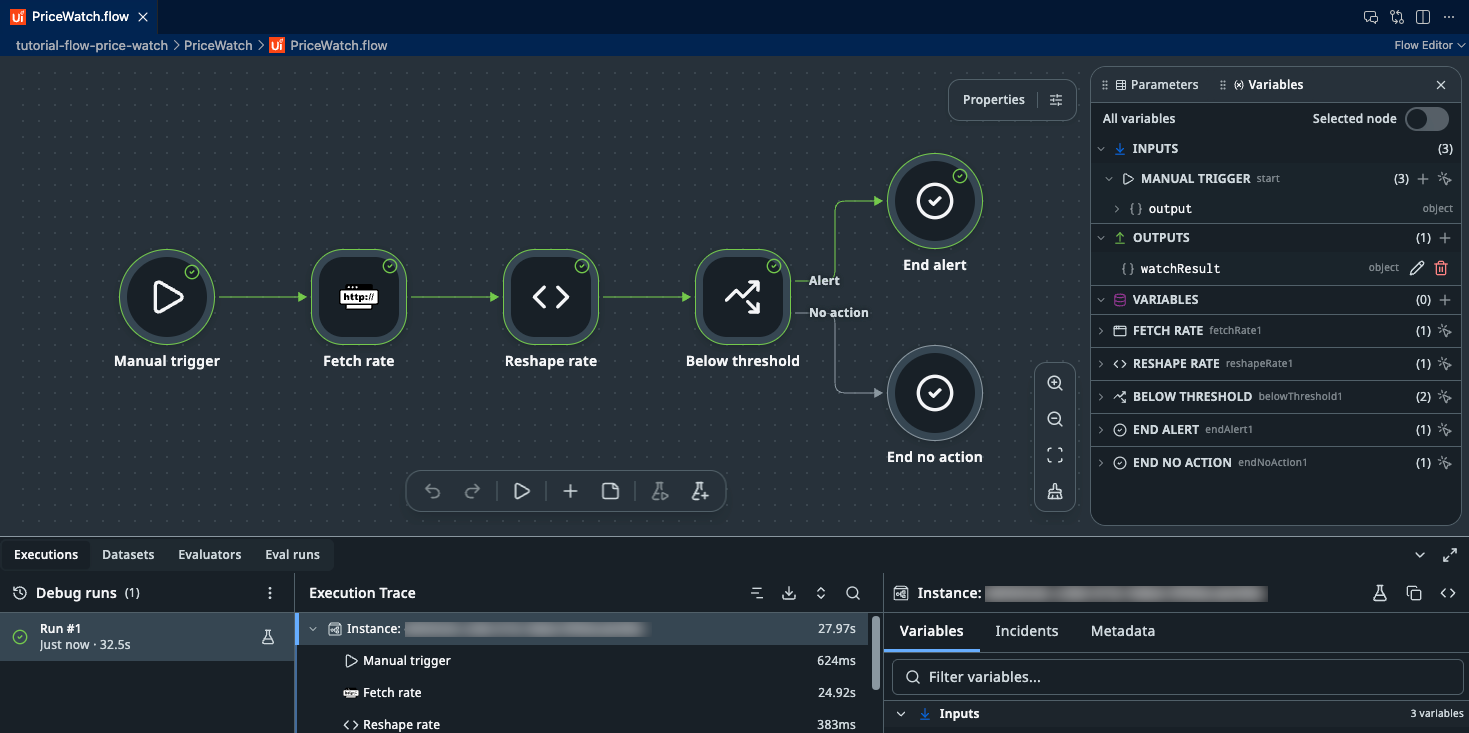Expand the output object variable
This screenshot has width=1469, height=733.
click(1117, 209)
